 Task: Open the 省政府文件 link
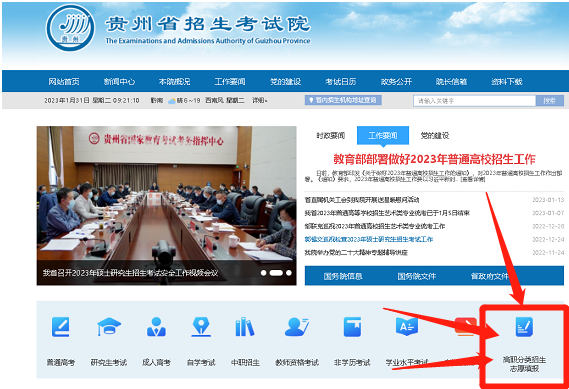(x=490, y=277)
